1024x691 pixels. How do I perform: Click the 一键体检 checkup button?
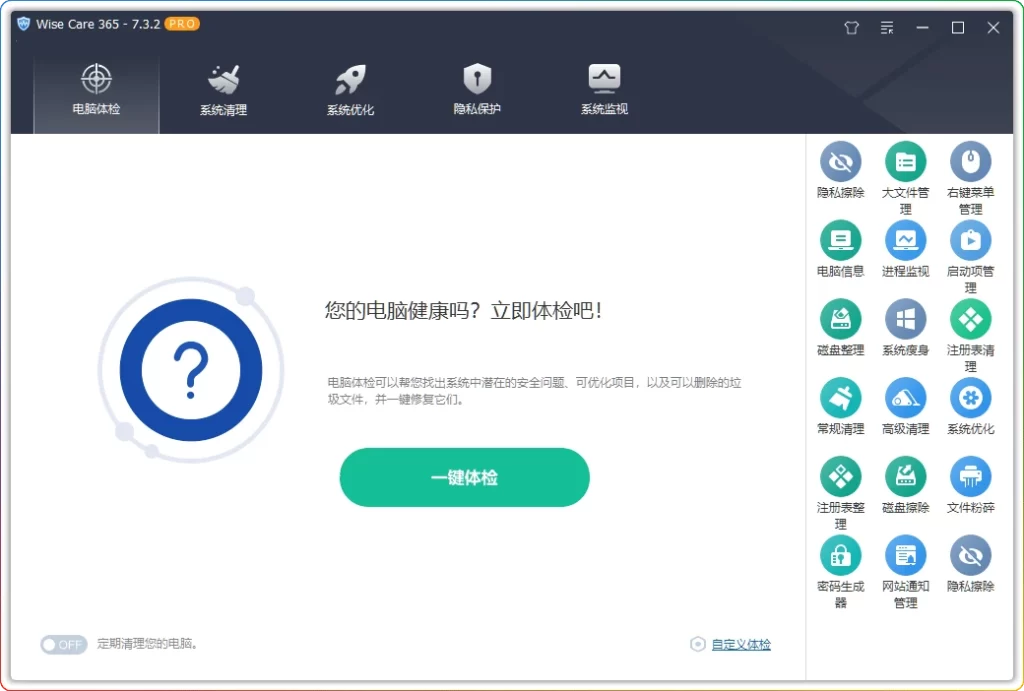(464, 477)
